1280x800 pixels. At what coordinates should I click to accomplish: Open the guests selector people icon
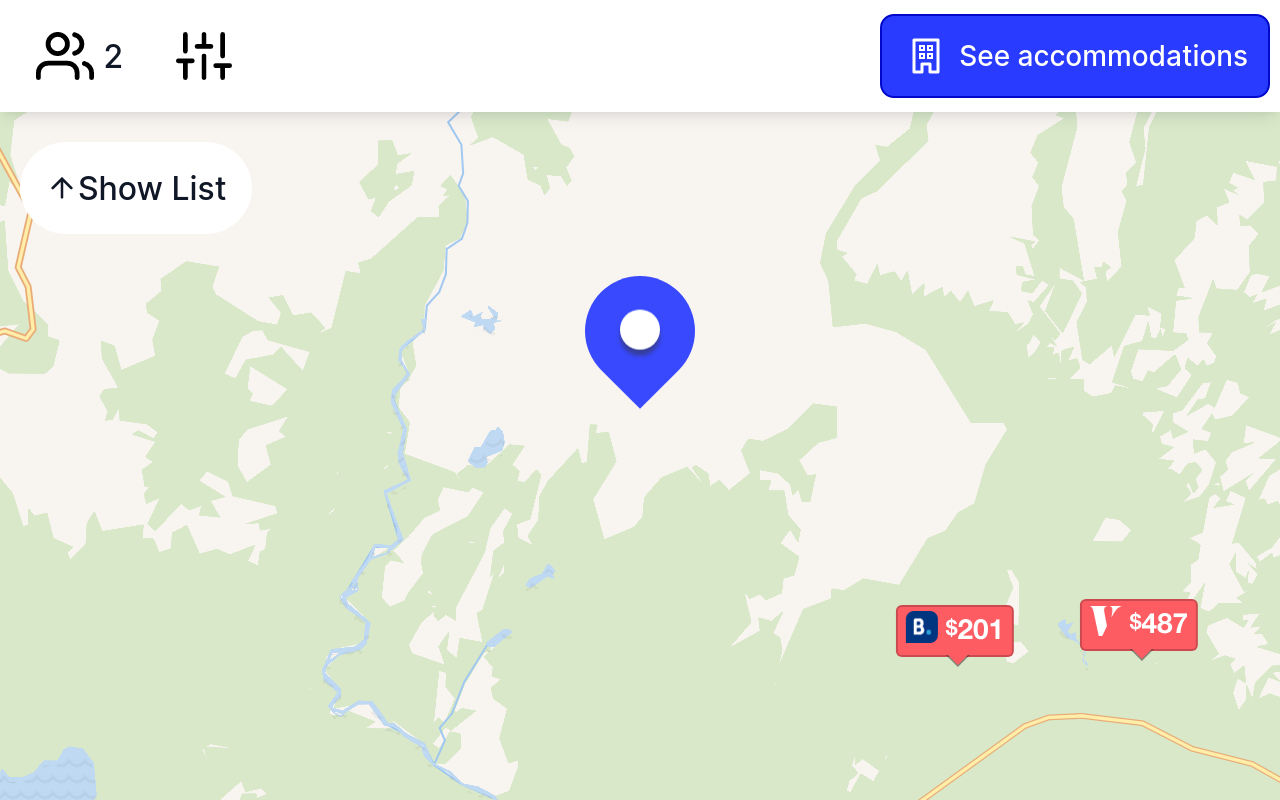(64, 56)
